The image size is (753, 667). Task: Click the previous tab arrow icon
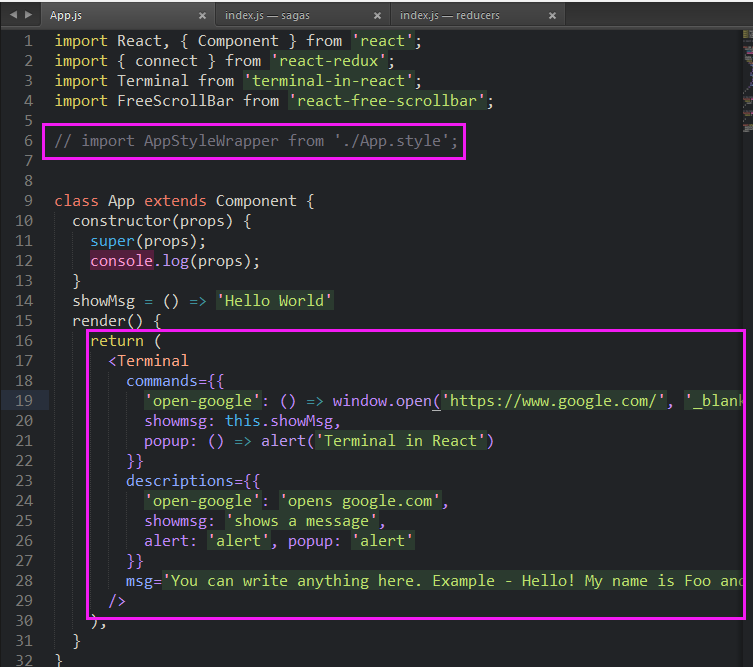[x=13, y=15]
